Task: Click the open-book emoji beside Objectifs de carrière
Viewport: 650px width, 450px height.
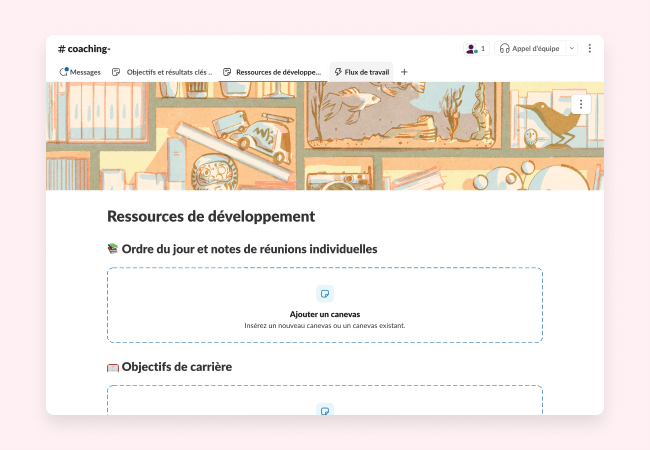Action: click(x=112, y=367)
